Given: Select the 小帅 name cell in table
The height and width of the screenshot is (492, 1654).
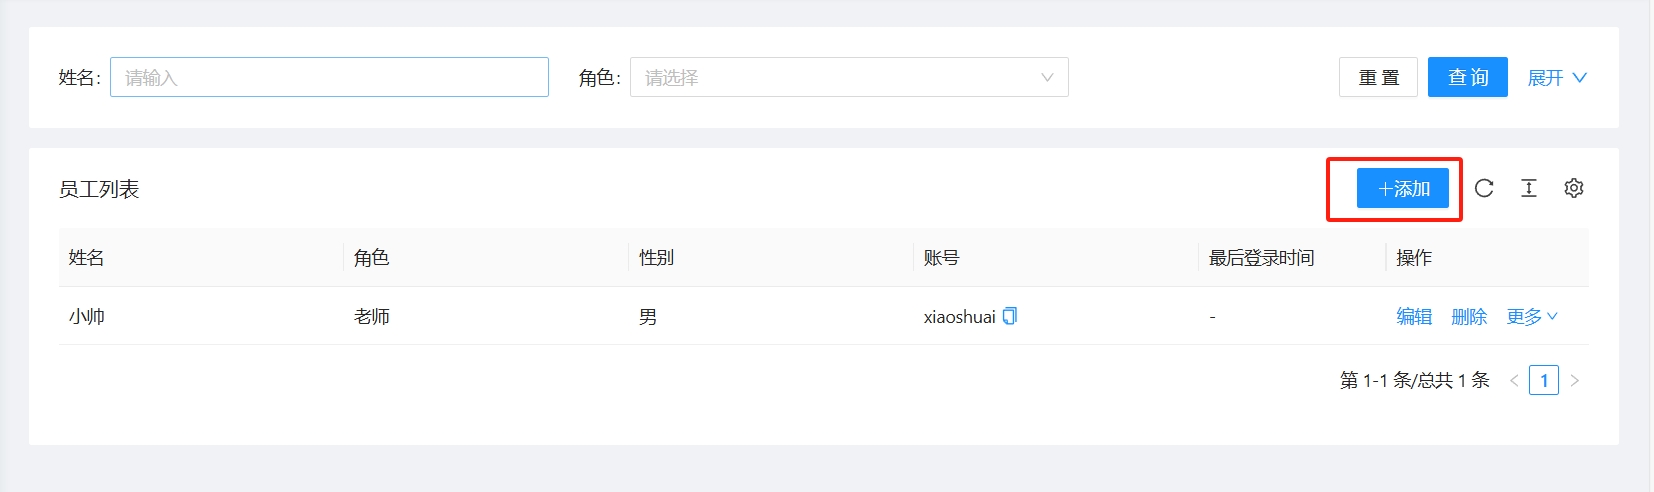Looking at the screenshot, I should [87, 316].
